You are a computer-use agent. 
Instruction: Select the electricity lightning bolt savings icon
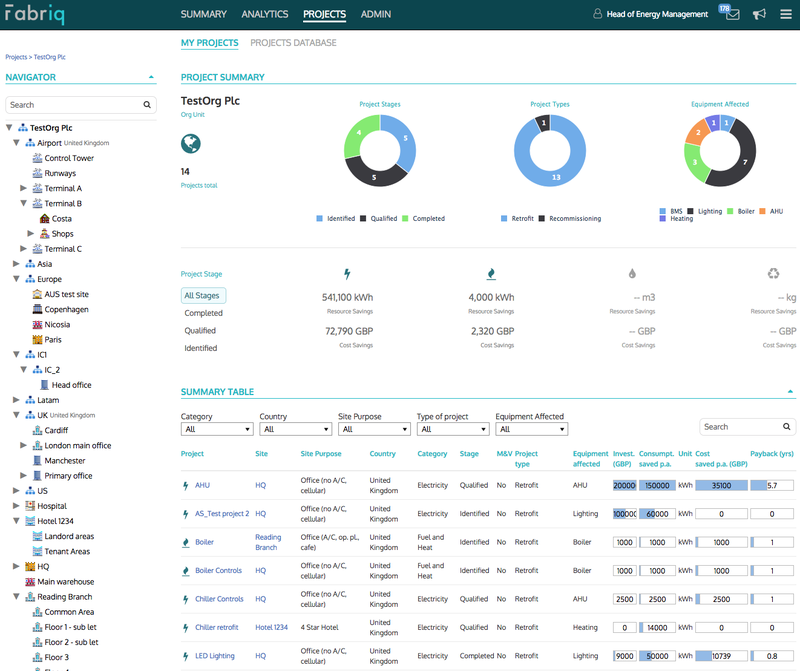click(x=347, y=274)
